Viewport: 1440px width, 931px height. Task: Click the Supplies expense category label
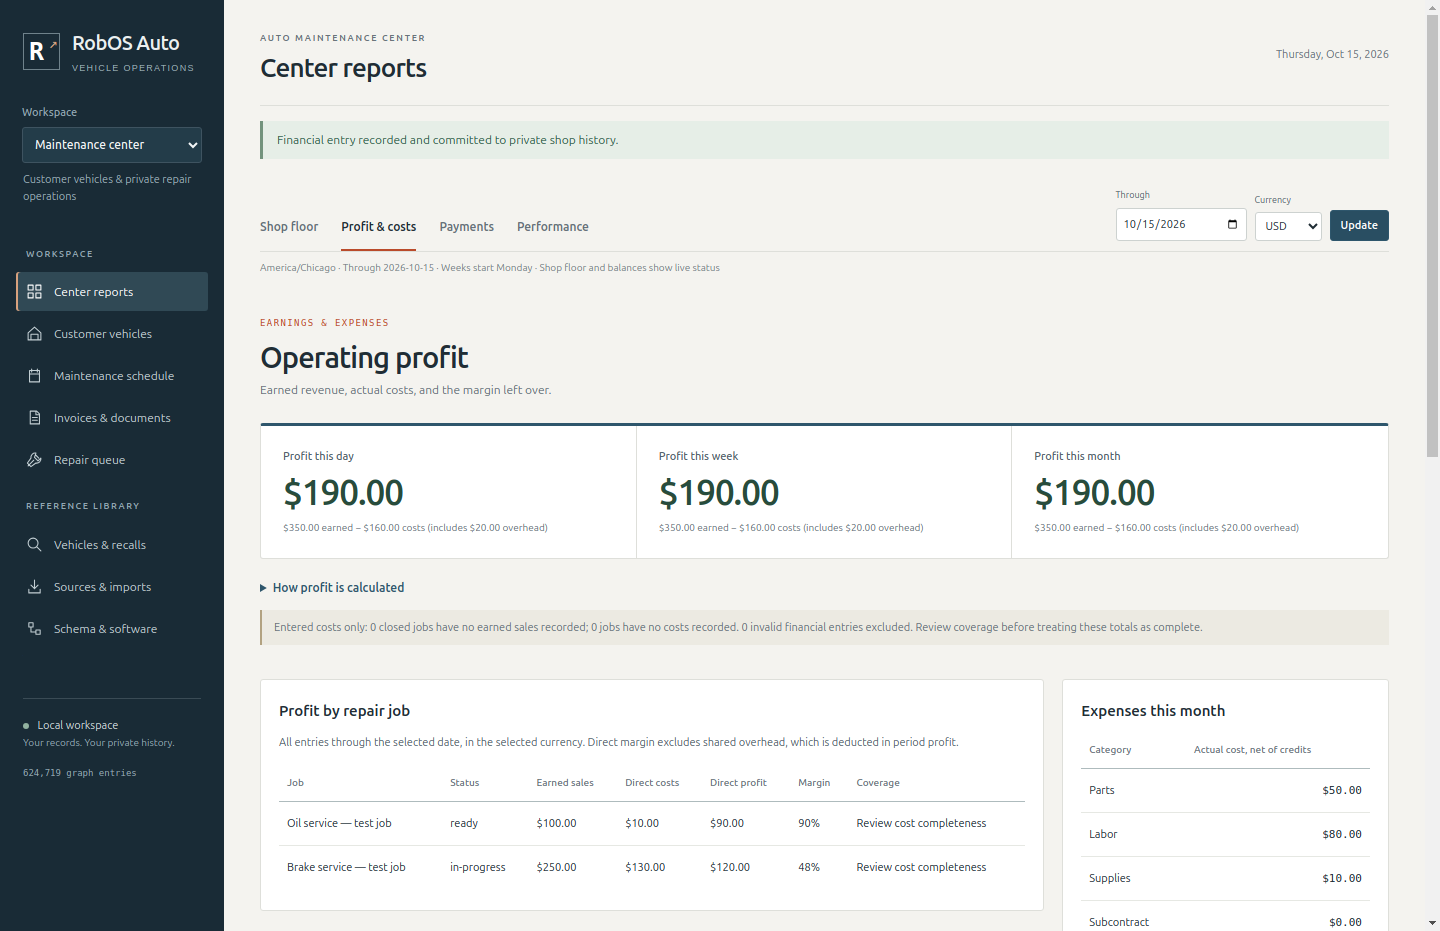pyautogui.click(x=1110, y=879)
